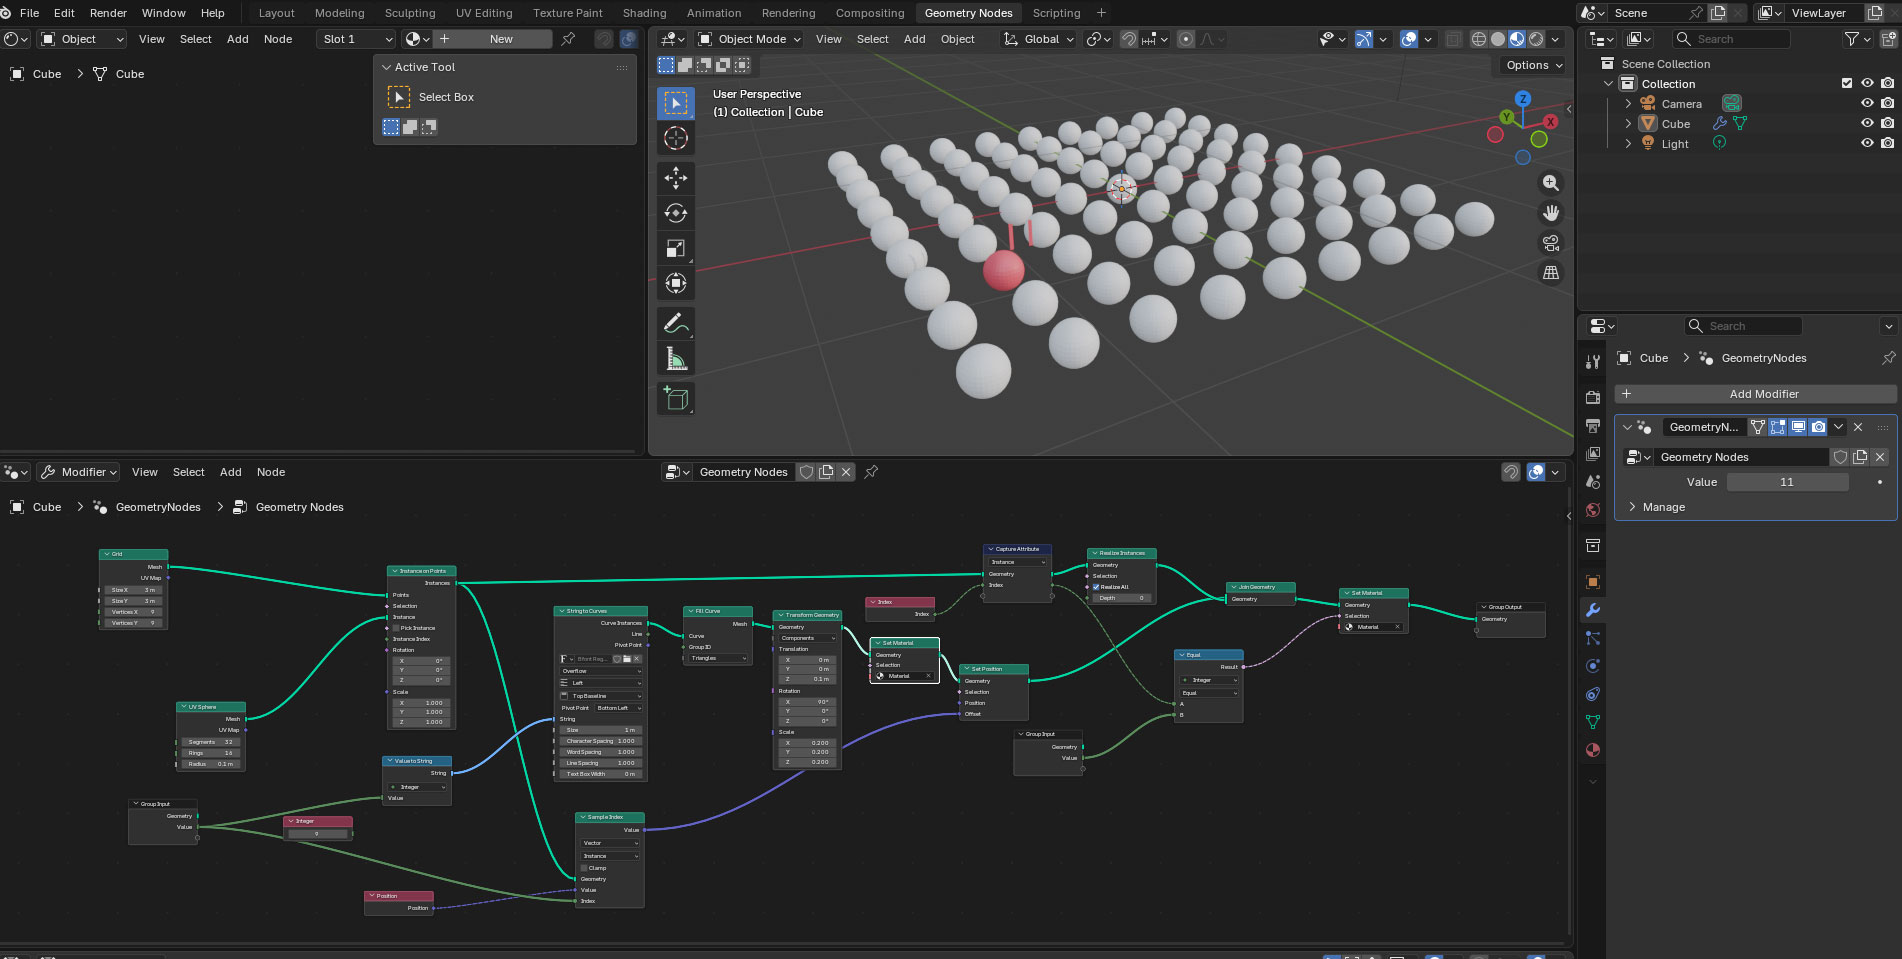The height and width of the screenshot is (959, 1902).
Task: Select the Measure tool
Action: point(676,359)
